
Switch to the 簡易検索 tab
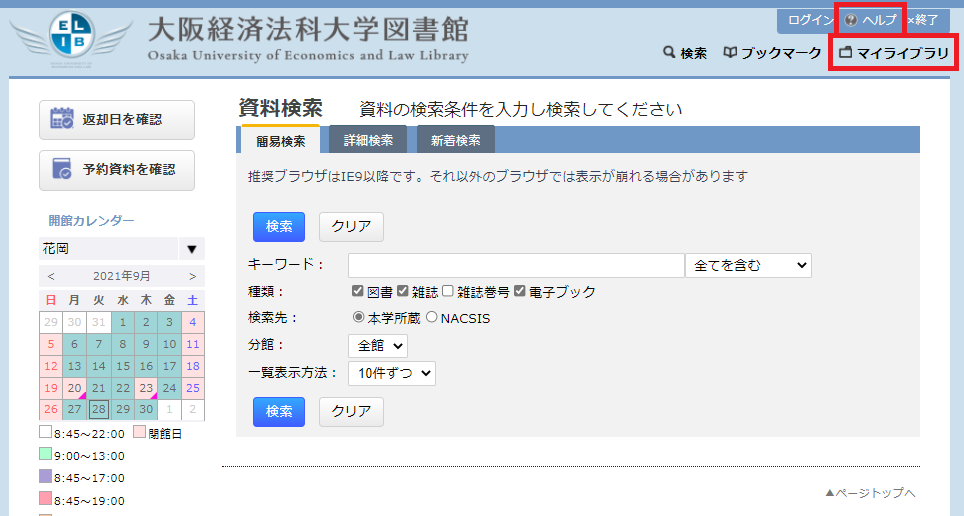click(x=280, y=140)
